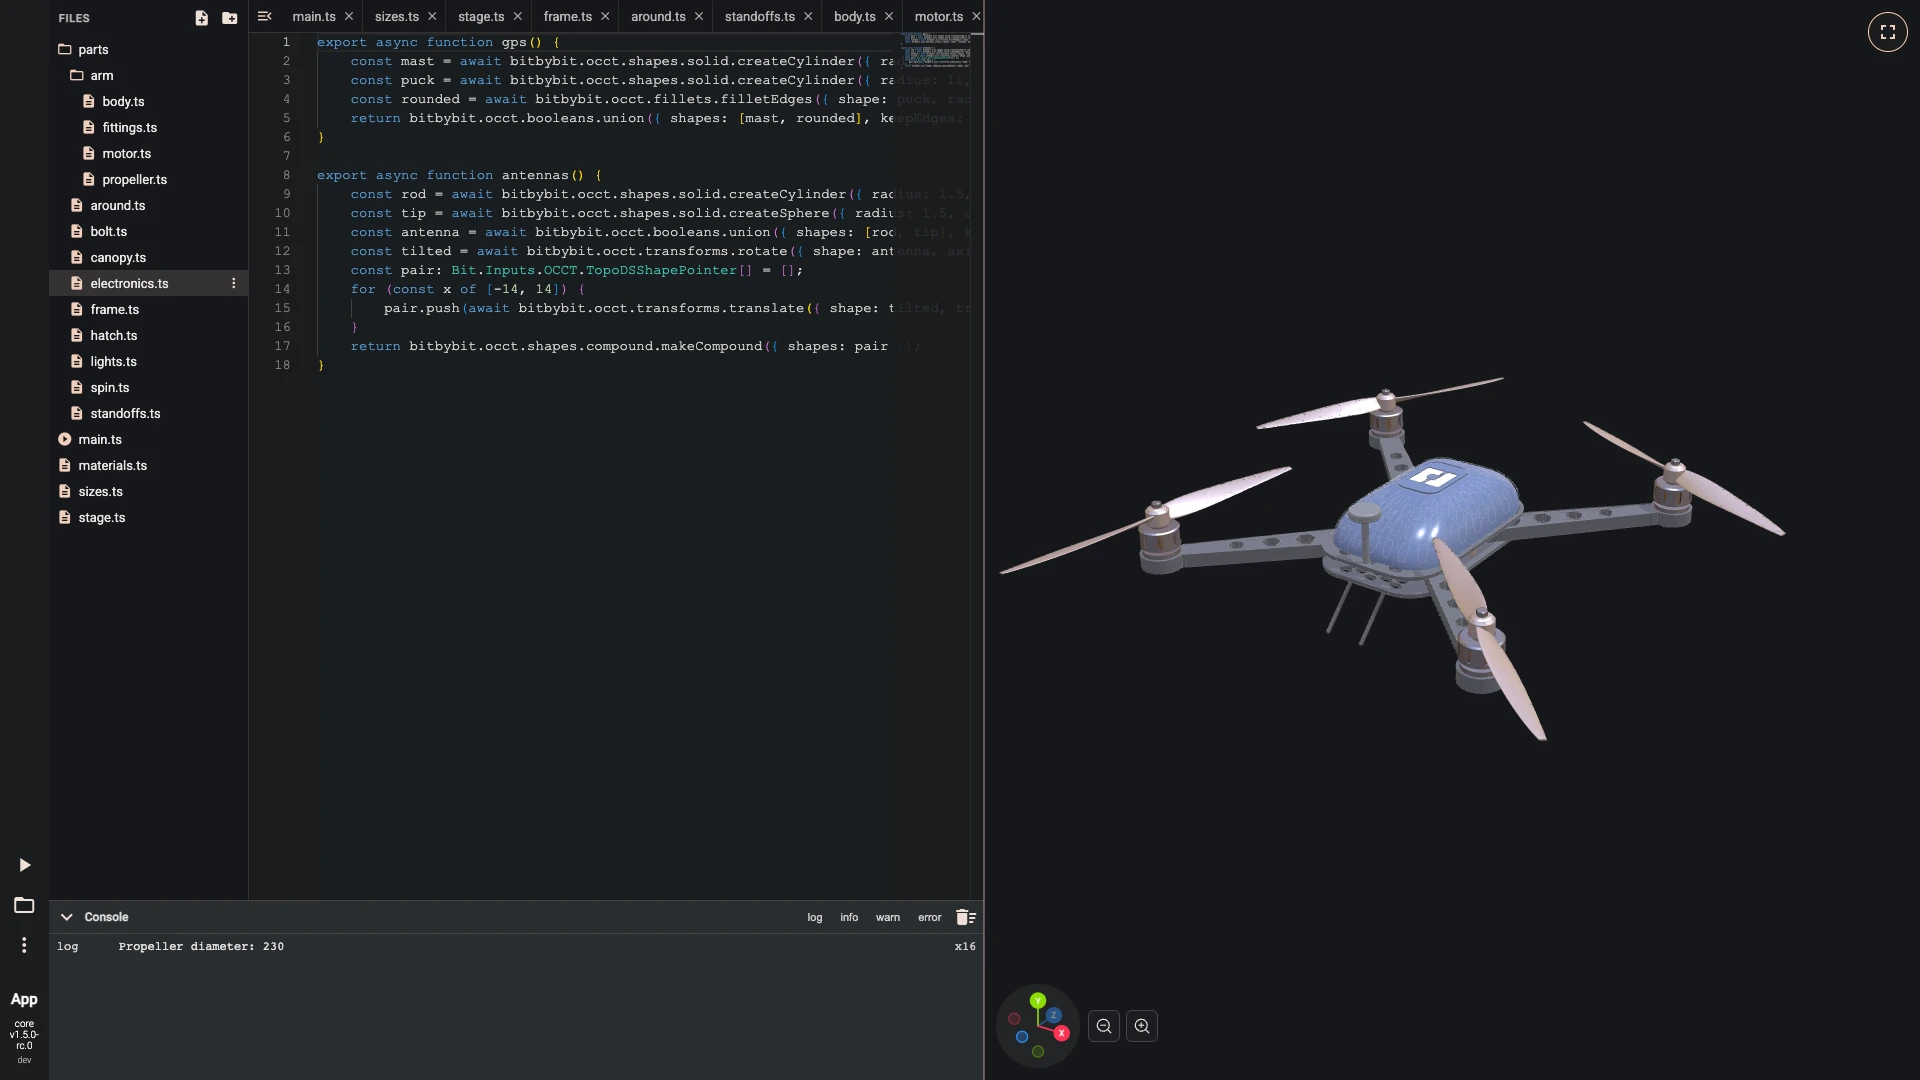Screen dimensions: 1920x1080
Task: Collapse the Console panel chevron
Action: pos(66,917)
